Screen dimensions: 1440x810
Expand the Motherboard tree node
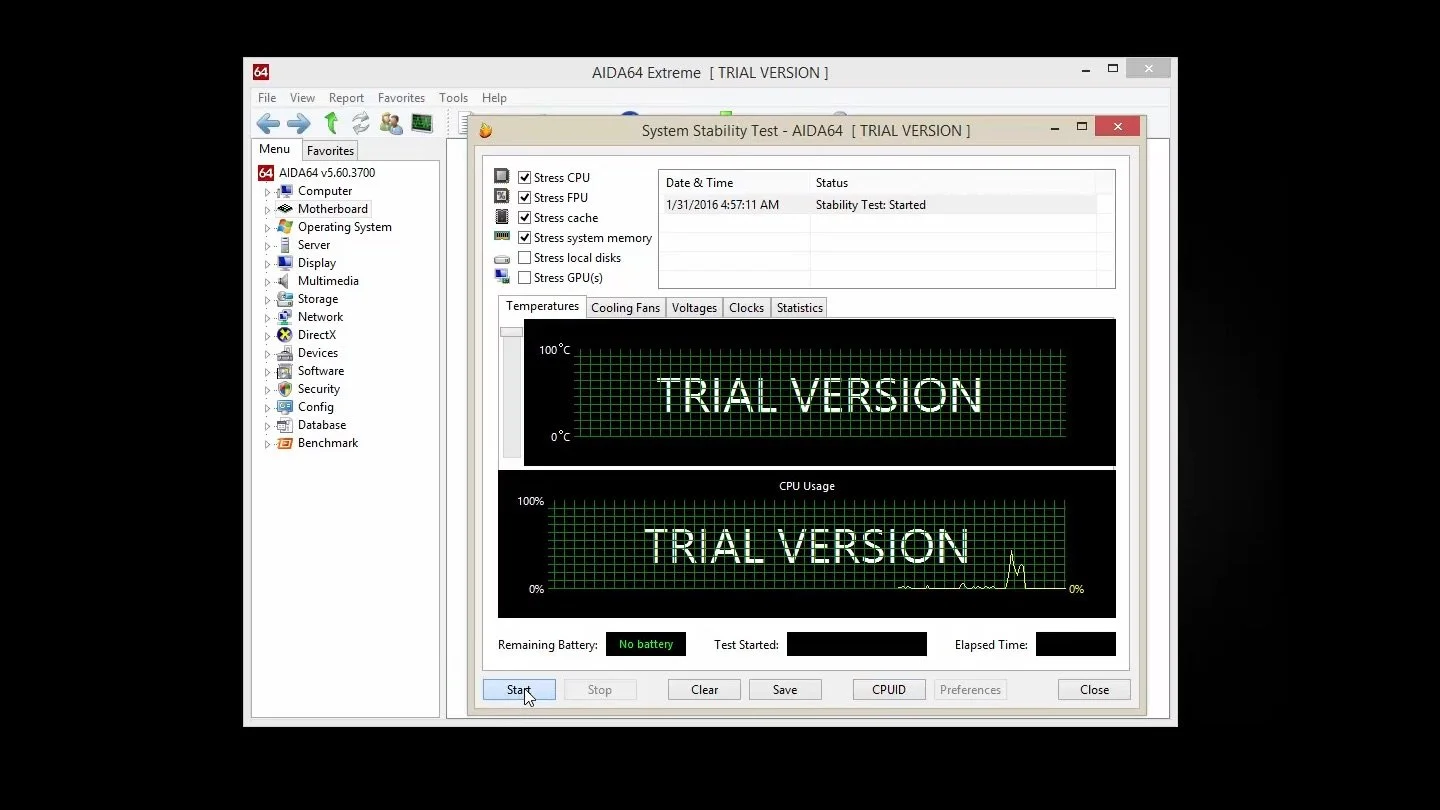(x=267, y=210)
